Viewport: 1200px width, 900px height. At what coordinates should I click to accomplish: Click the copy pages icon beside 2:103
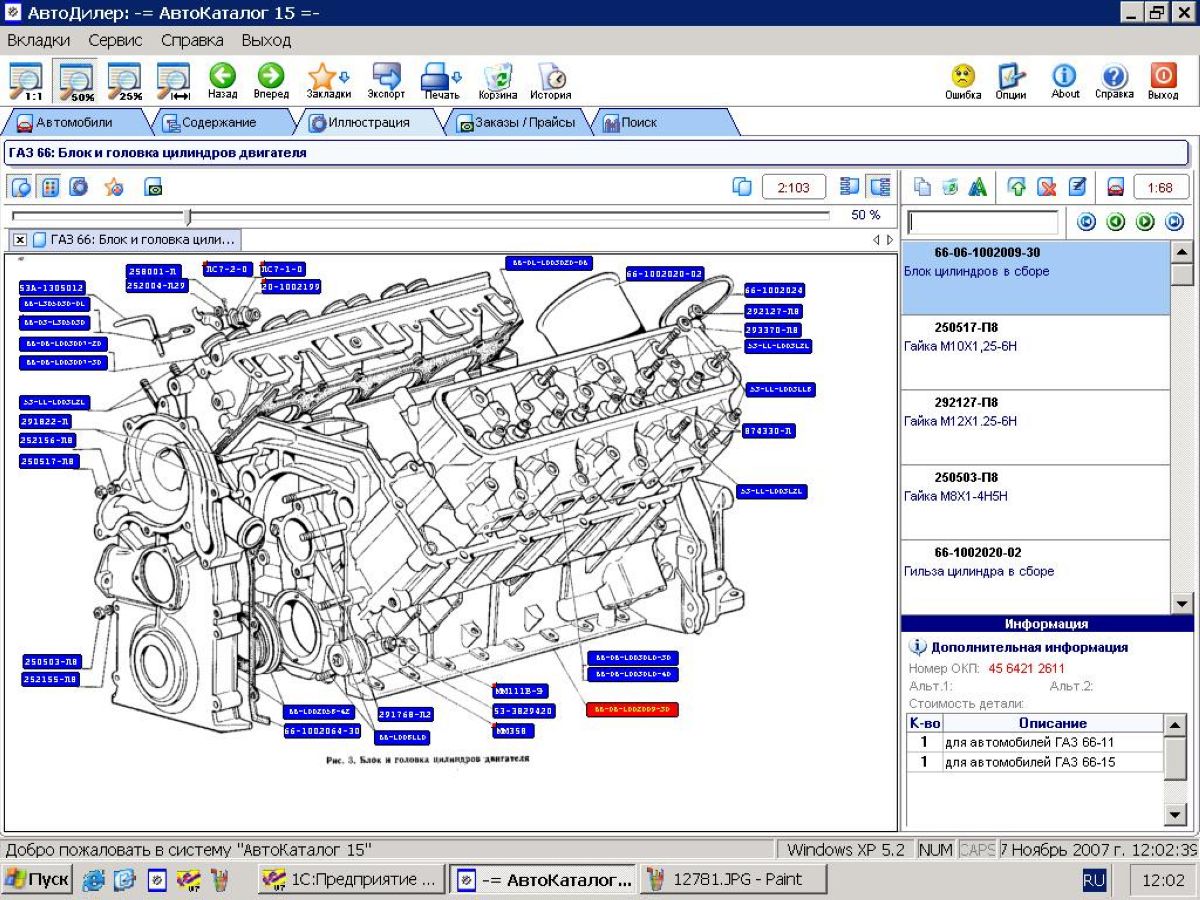point(742,187)
